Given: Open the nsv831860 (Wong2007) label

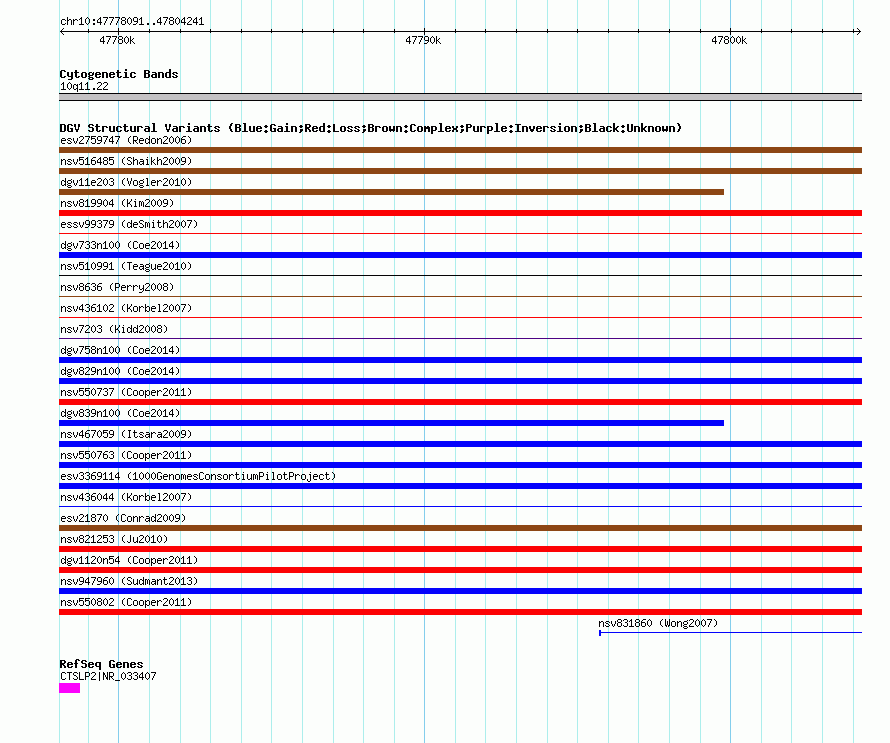Looking at the screenshot, I should pos(658,623).
